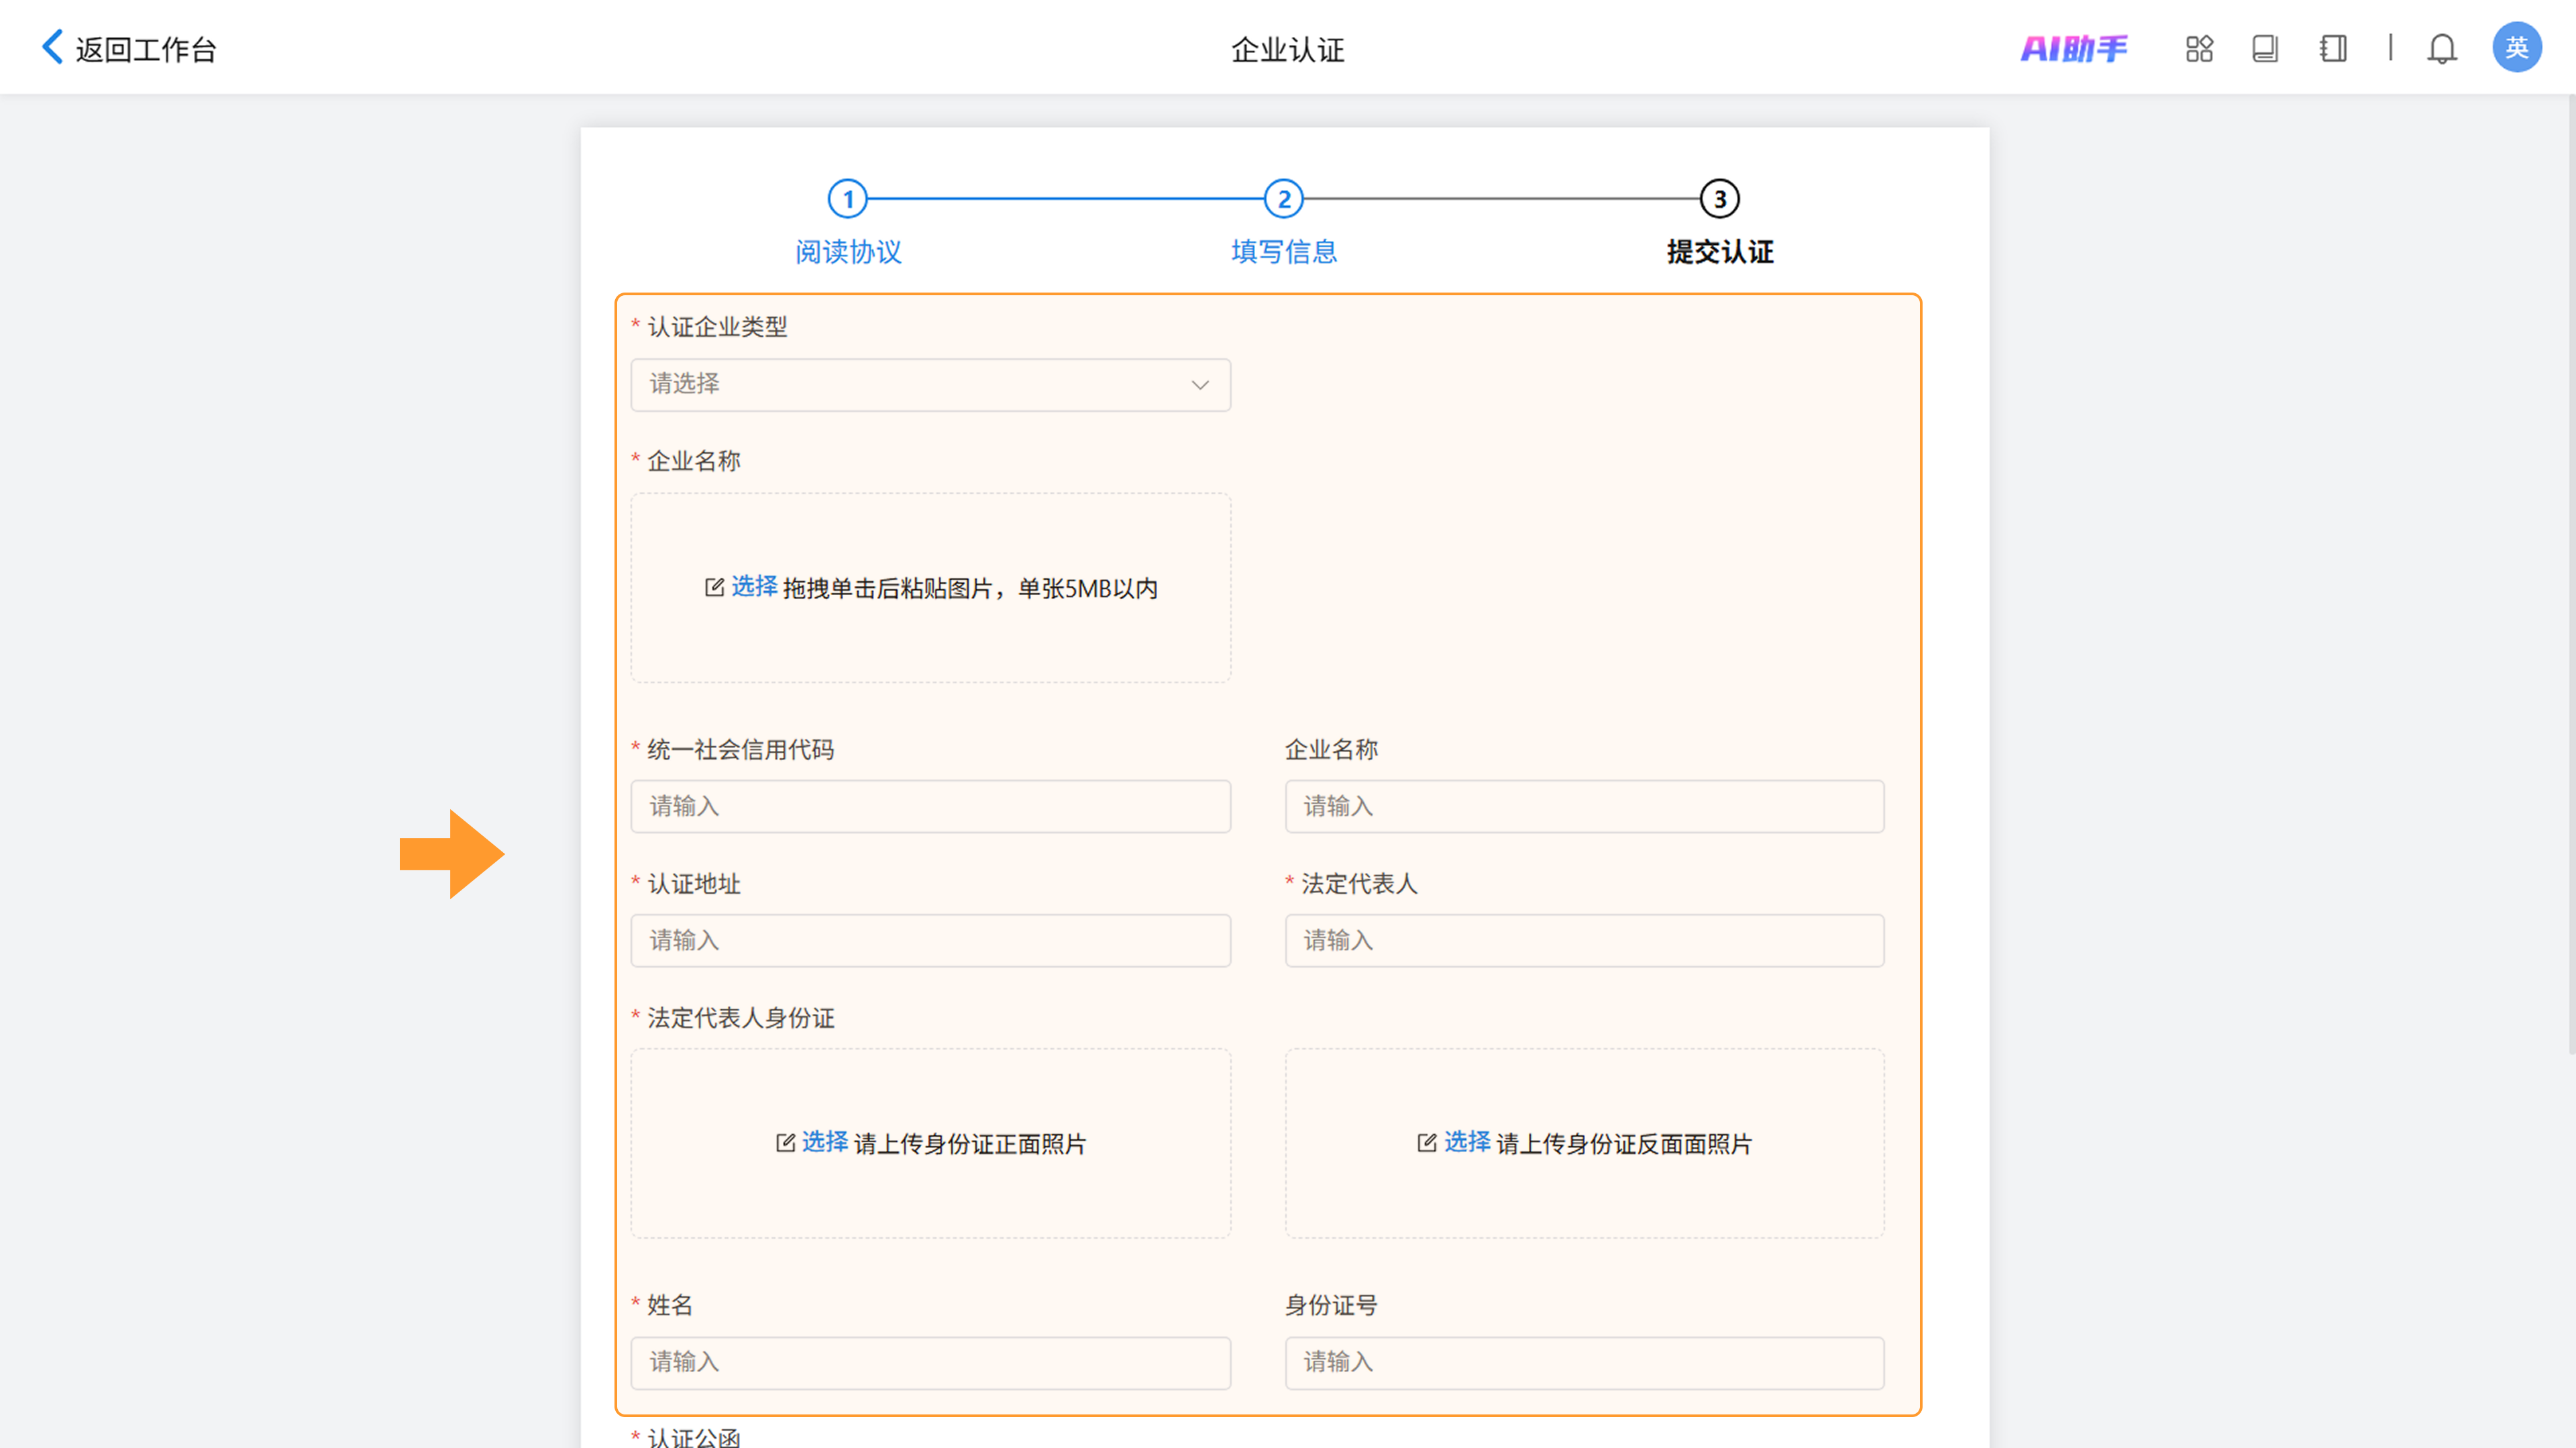Focus the 法定代表人 input field
The image size is (2576, 1448).
pyautogui.click(x=1583, y=940)
